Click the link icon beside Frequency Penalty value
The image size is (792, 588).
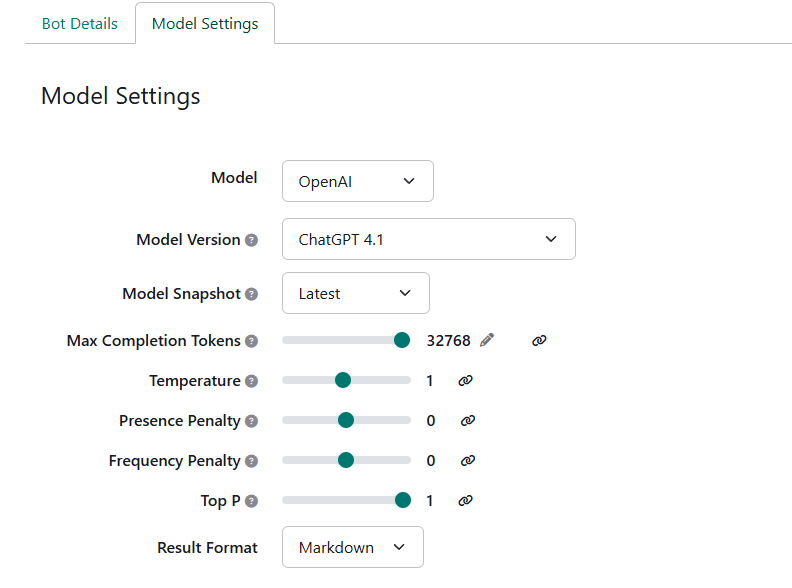pos(467,460)
